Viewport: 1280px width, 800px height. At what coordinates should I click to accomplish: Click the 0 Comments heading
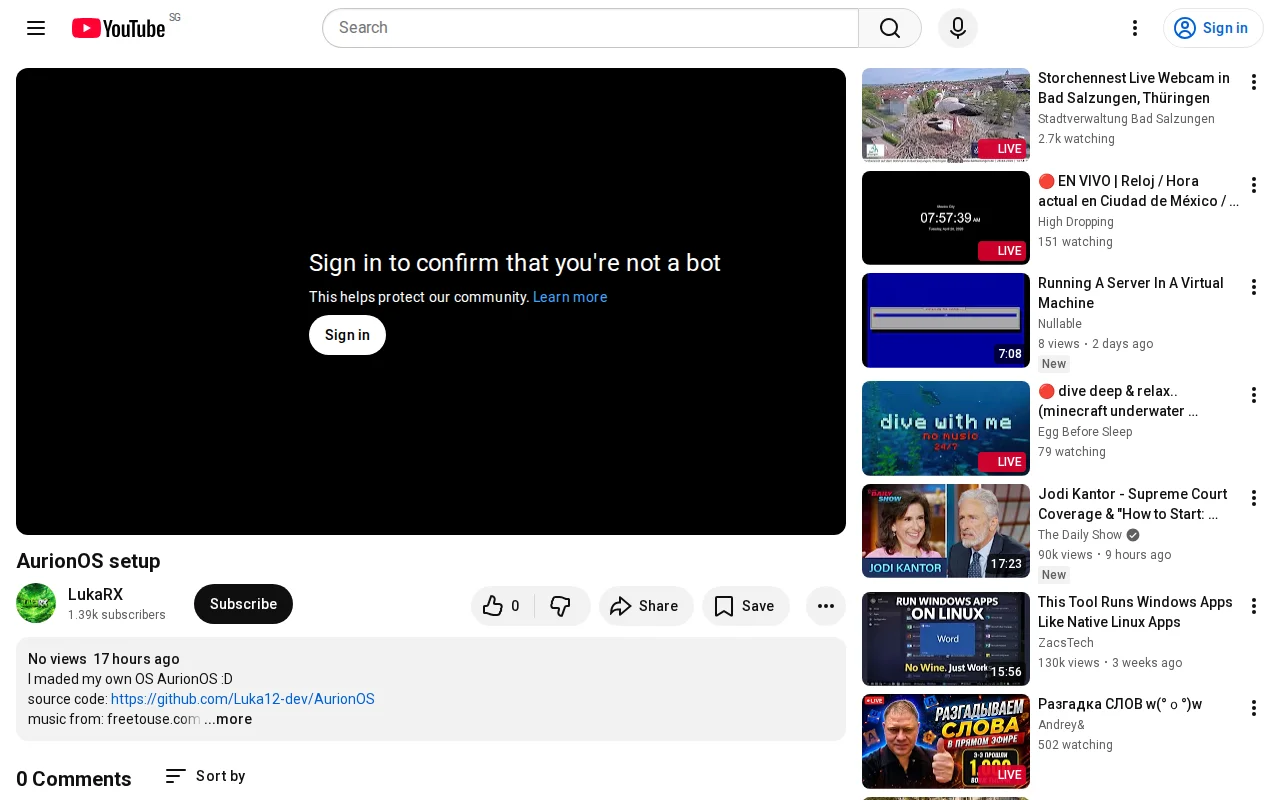[x=74, y=779]
